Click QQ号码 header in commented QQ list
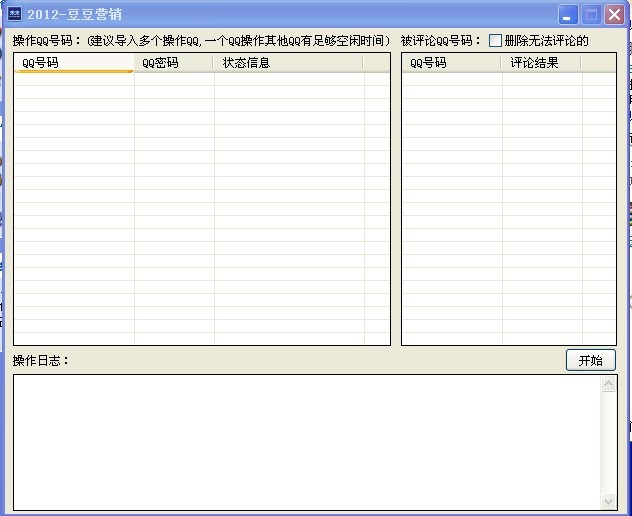Viewport: 632px width, 516px height. click(452, 63)
